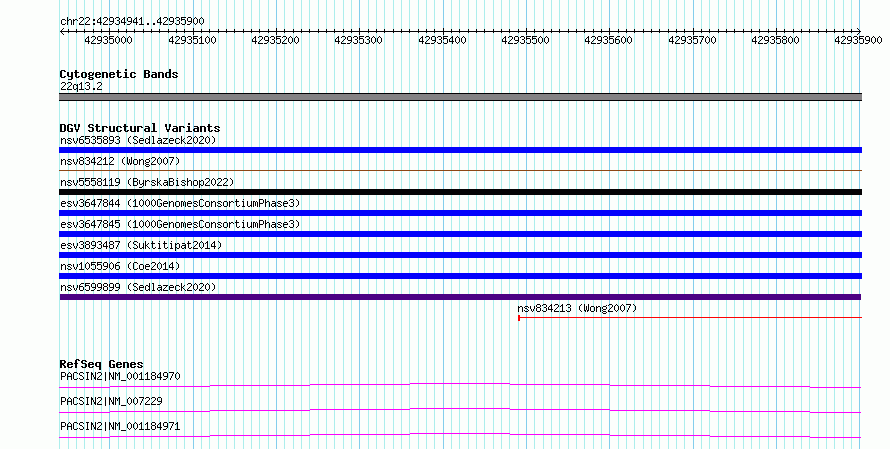Open variant nsv834213 (Wong2007) label

click(577, 308)
